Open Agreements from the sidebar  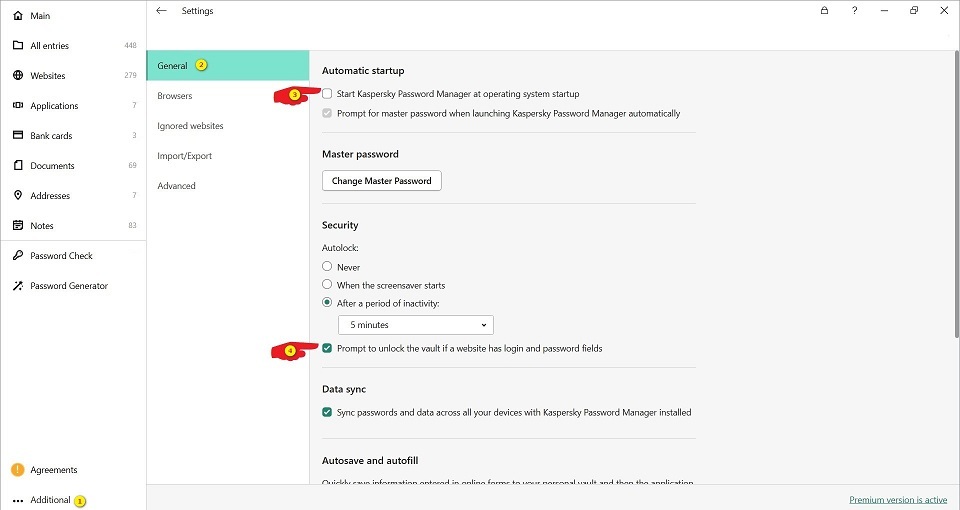54,470
